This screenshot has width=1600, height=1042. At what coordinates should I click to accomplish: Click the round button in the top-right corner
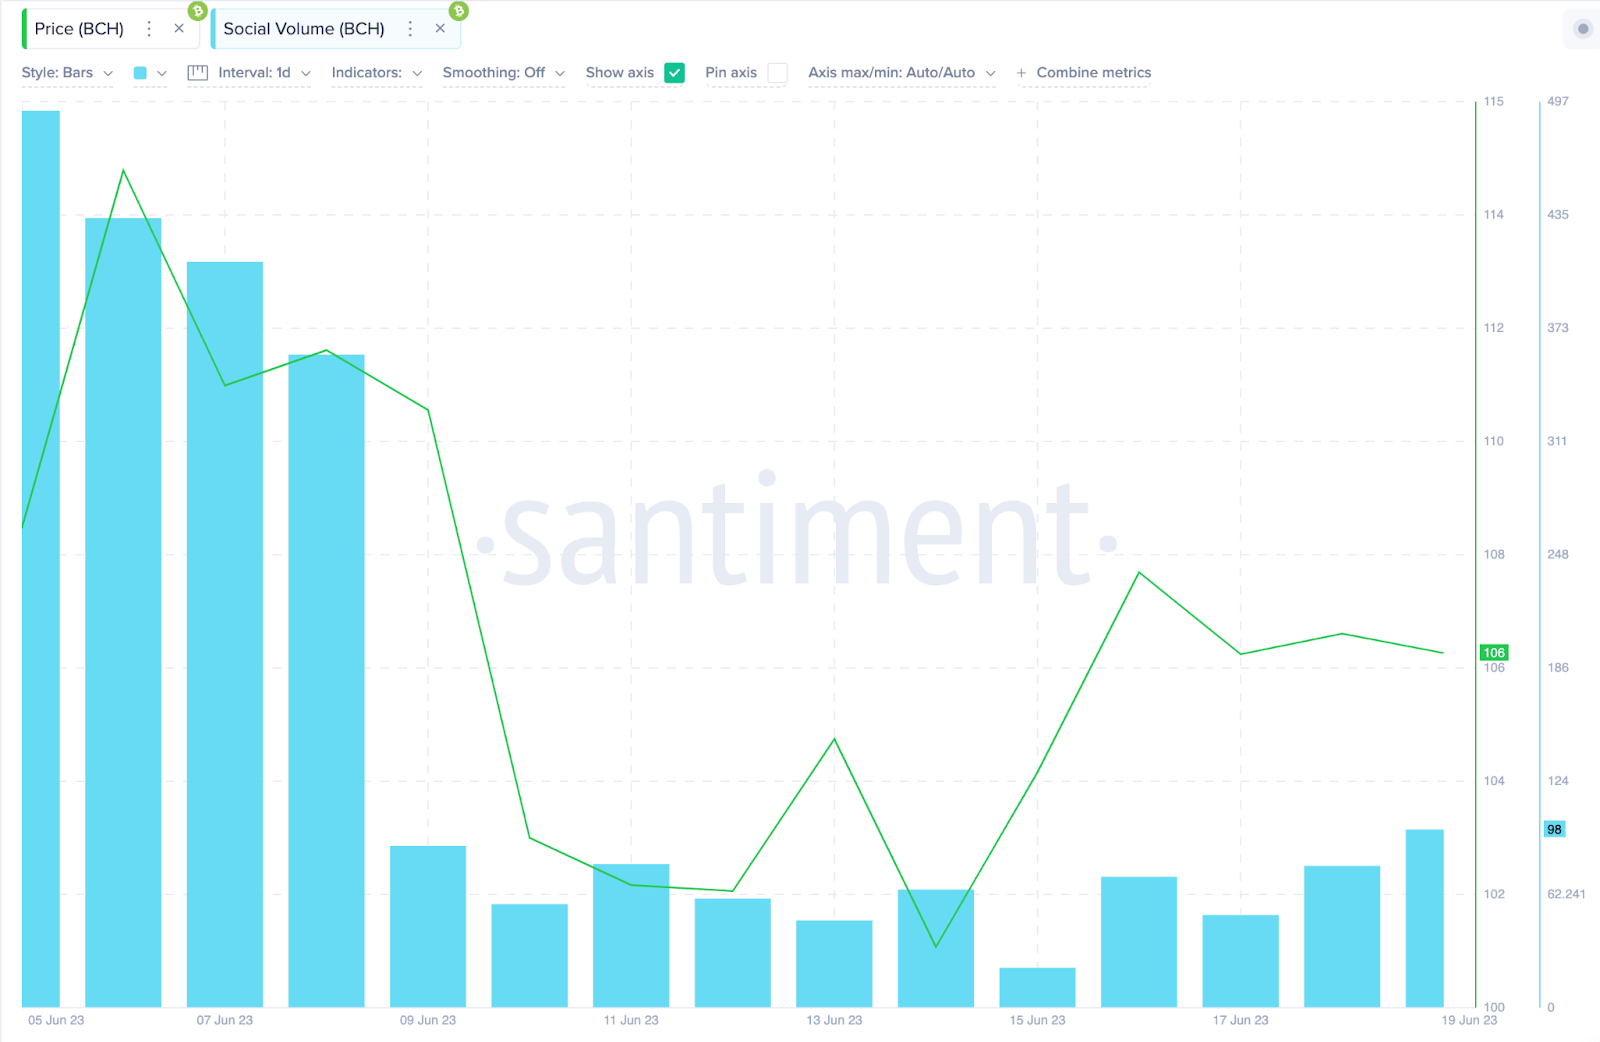click(x=1582, y=29)
